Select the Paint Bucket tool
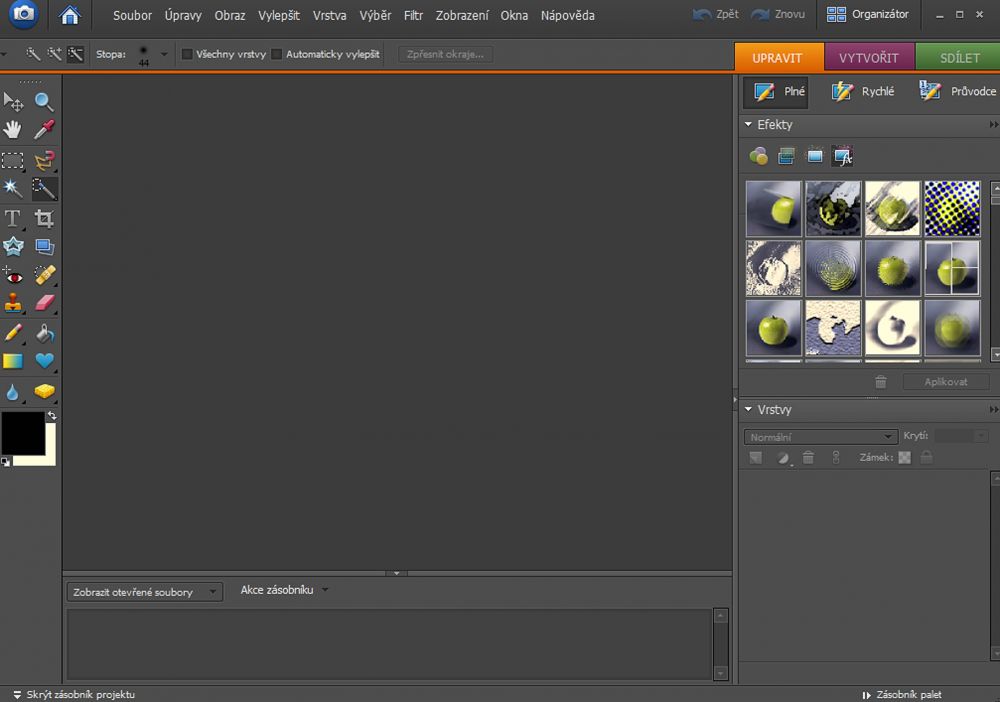This screenshot has width=1000, height=702. pos(44,332)
